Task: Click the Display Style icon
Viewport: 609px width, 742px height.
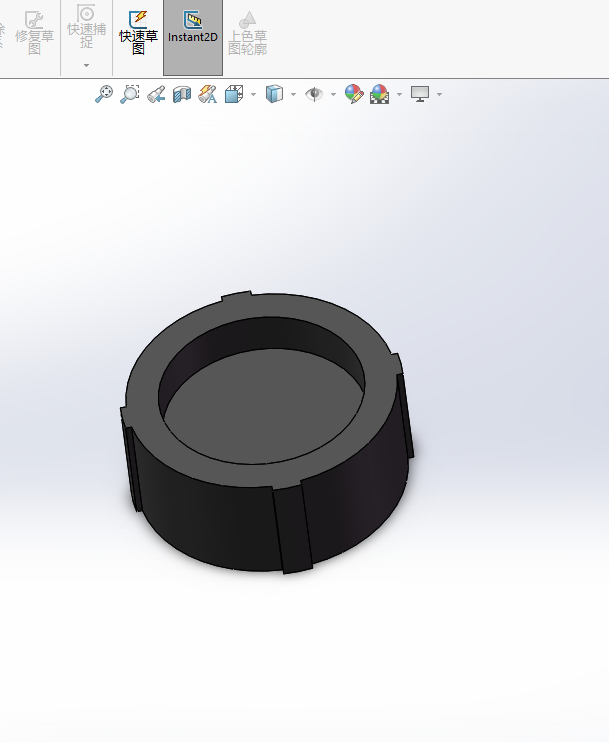Action: point(274,94)
